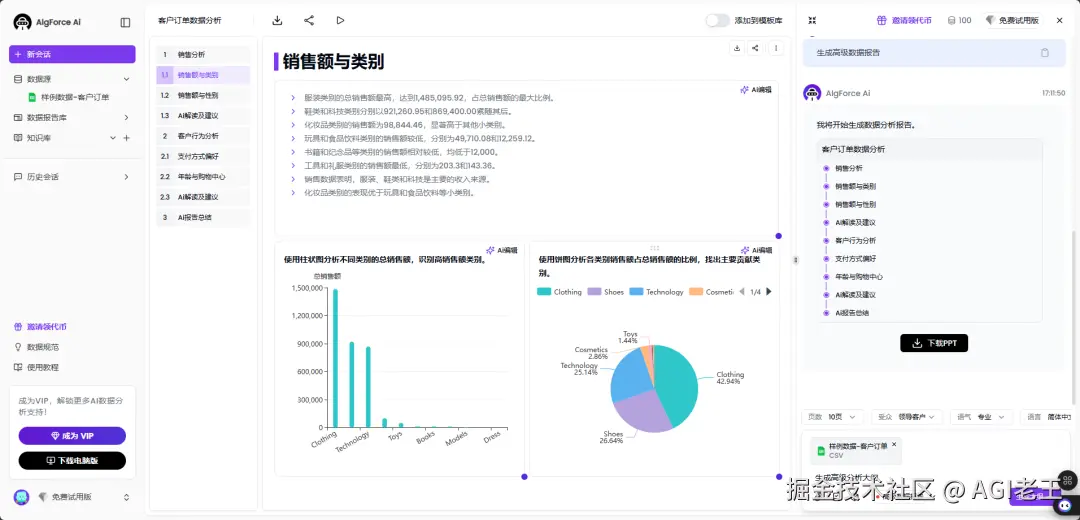Click the Clothing bar in bar chart
1080x520 pixels.
coord(335,359)
